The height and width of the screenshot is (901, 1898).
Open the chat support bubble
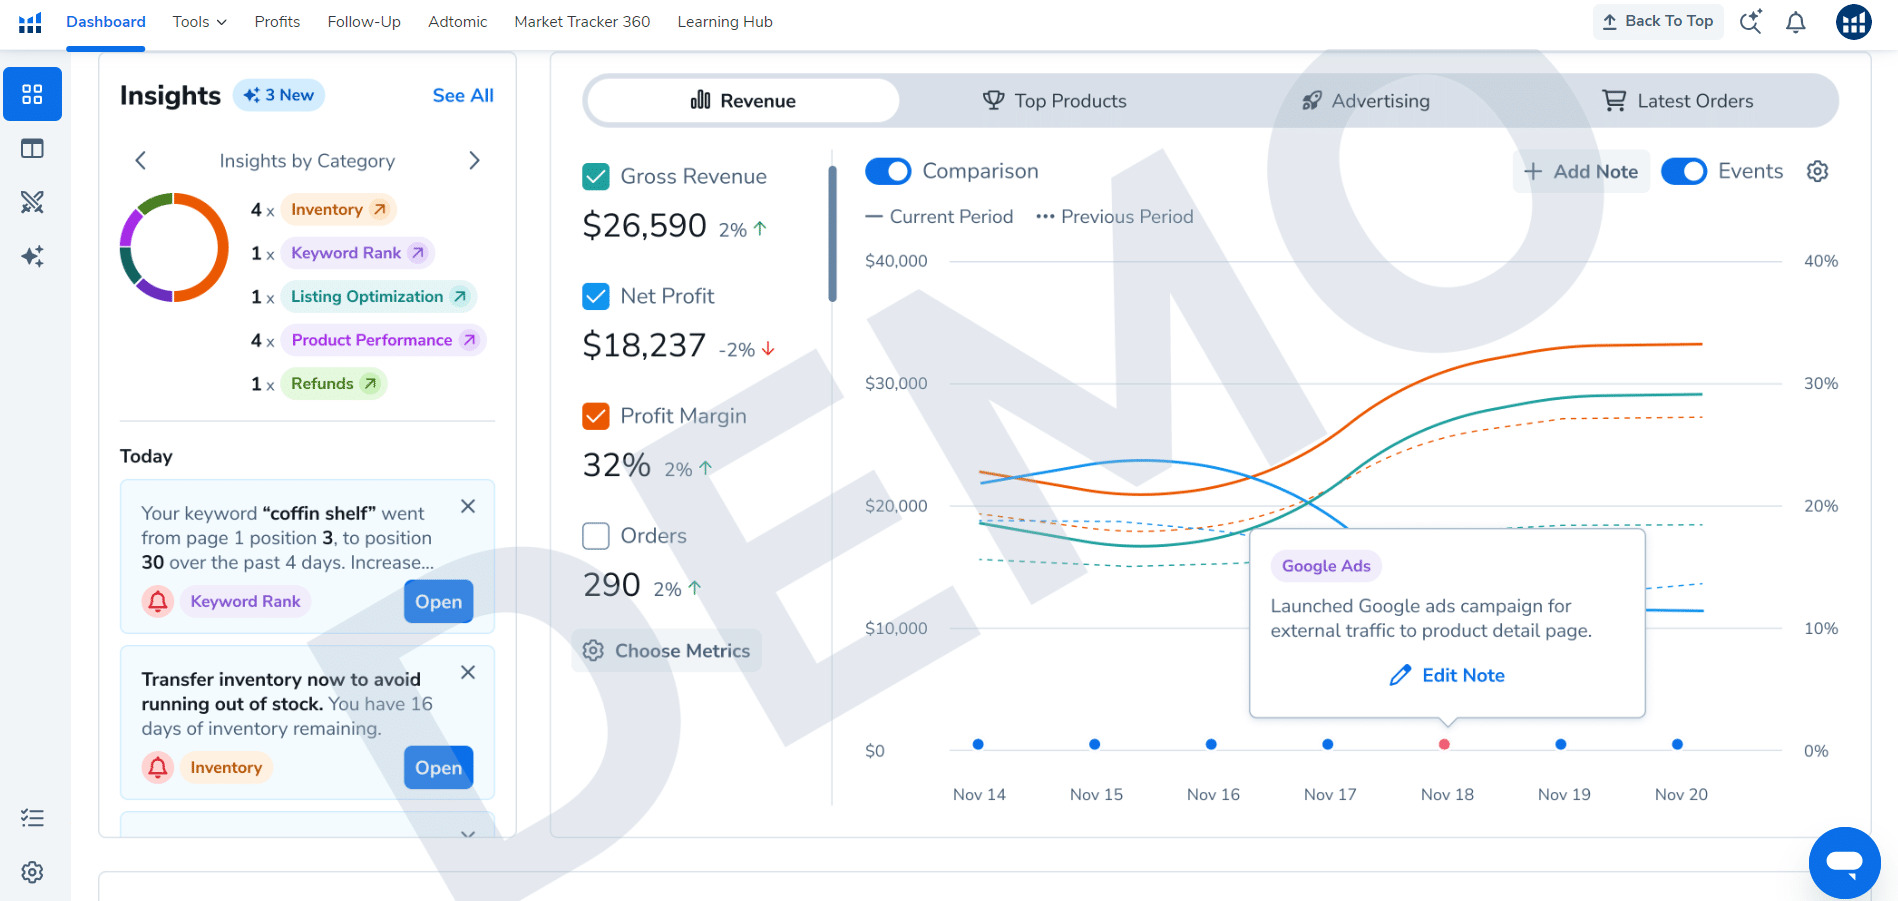point(1844,862)
